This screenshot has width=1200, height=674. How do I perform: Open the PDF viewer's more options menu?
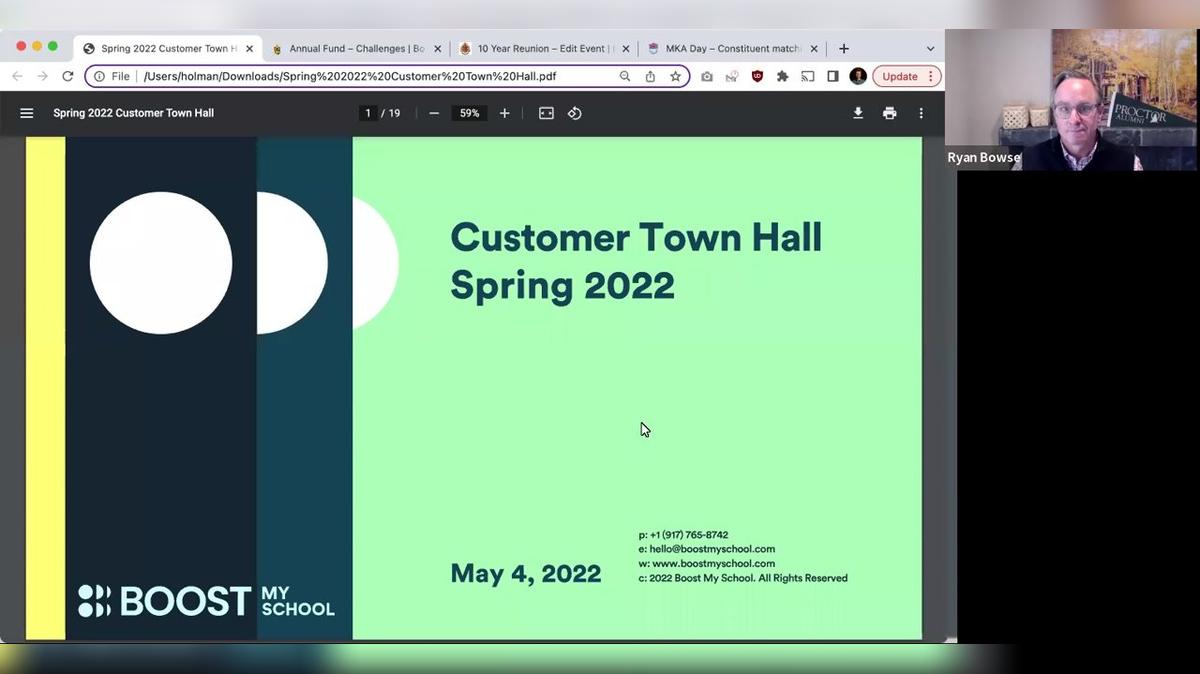pos(921,113)
